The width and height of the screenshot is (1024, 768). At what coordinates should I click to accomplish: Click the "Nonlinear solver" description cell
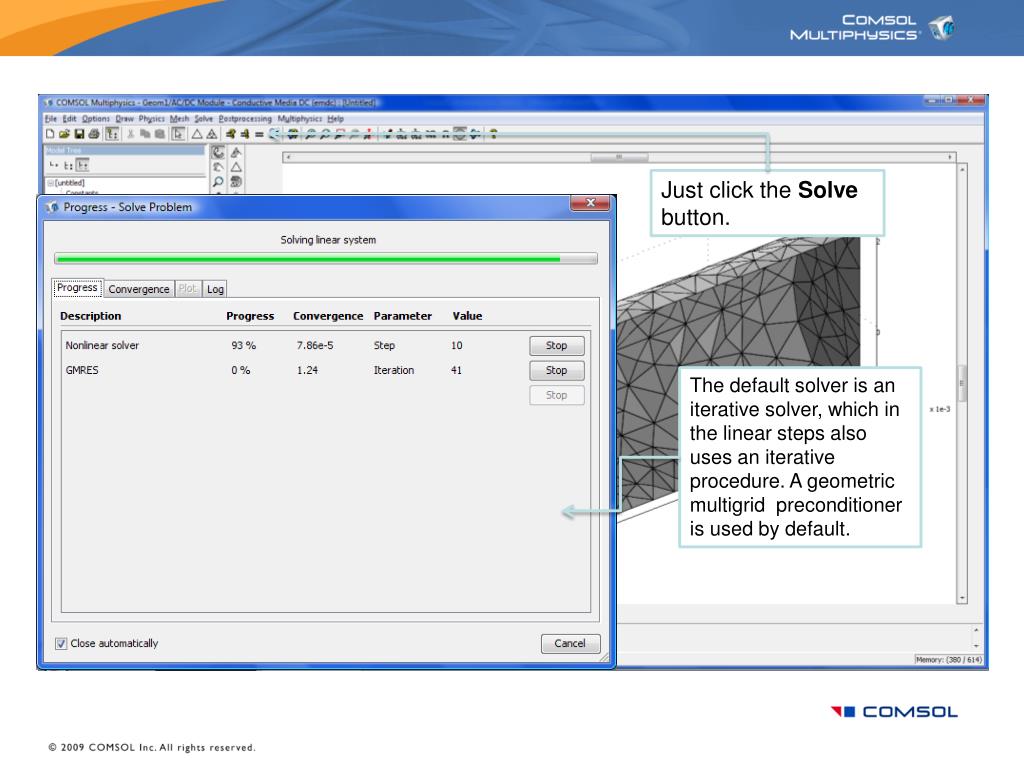point(102,345)
